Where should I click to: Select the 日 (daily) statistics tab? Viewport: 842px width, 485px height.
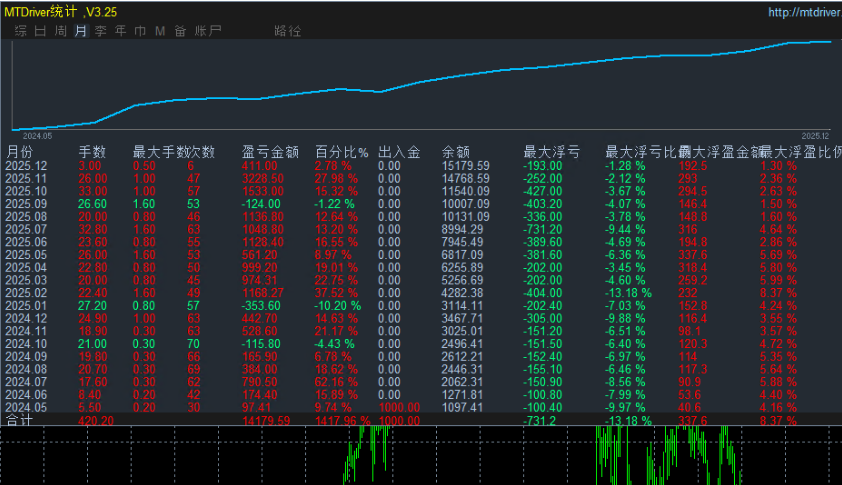pyautogui.click(x=40, y=31)
